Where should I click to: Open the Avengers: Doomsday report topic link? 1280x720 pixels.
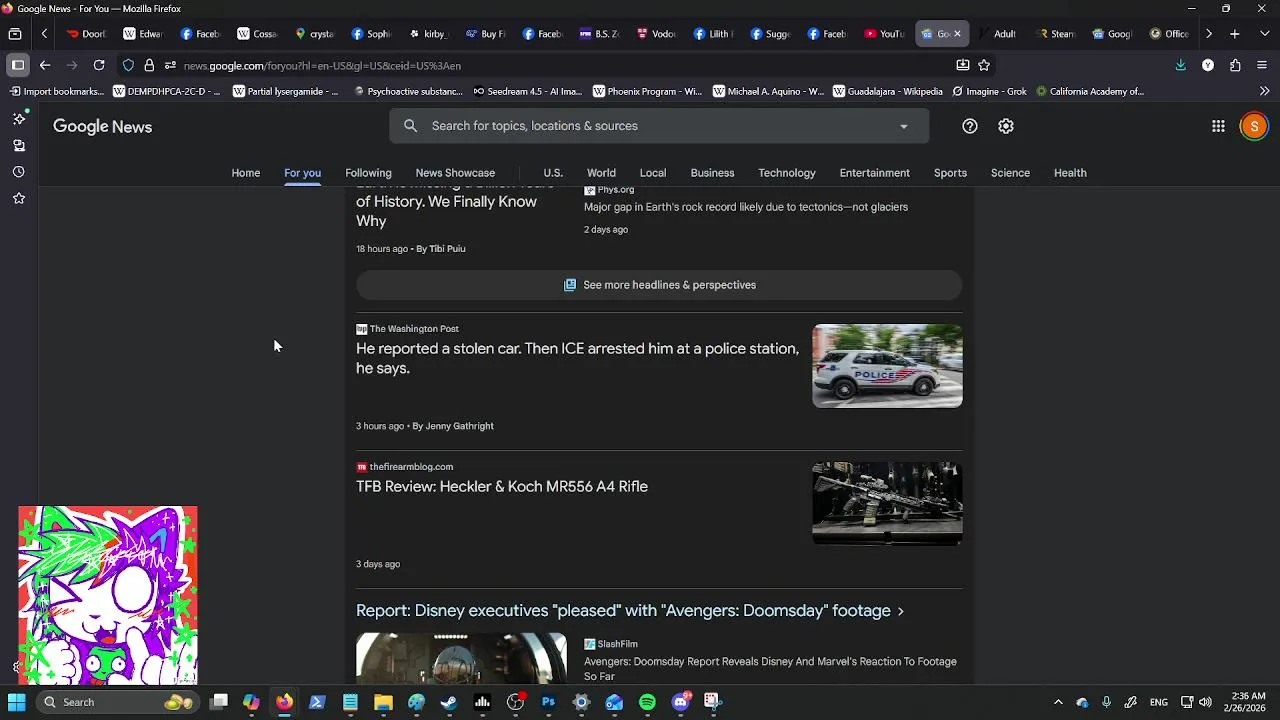click(x=630, y=611)
